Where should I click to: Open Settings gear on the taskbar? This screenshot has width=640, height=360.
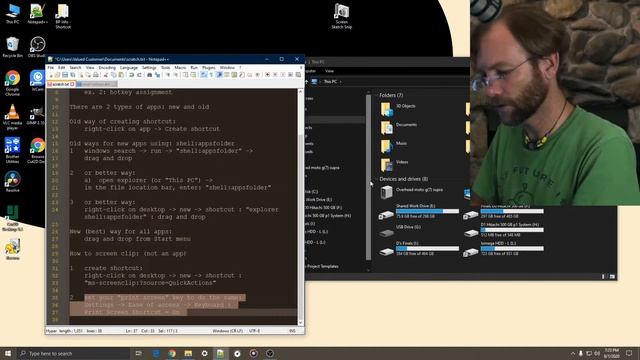click(204, 353)
